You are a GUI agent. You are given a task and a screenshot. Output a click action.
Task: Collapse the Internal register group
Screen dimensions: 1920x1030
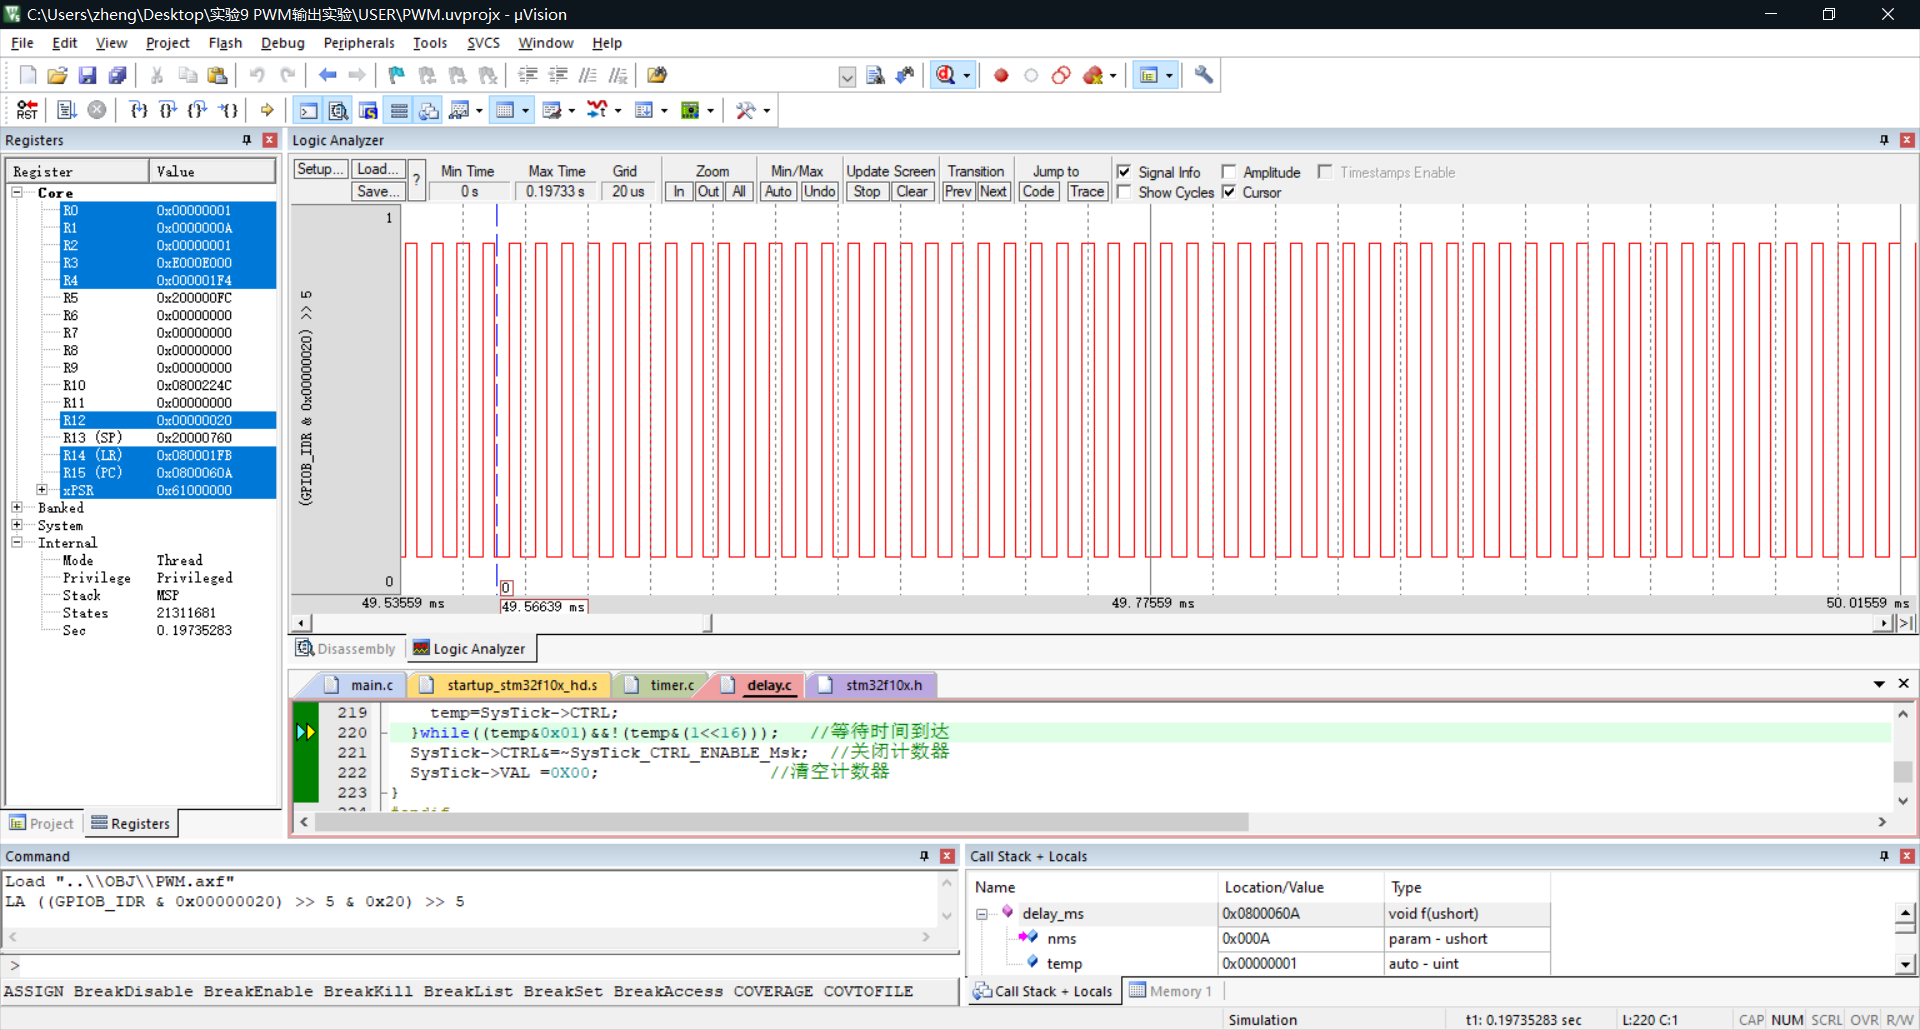(17, 543)
